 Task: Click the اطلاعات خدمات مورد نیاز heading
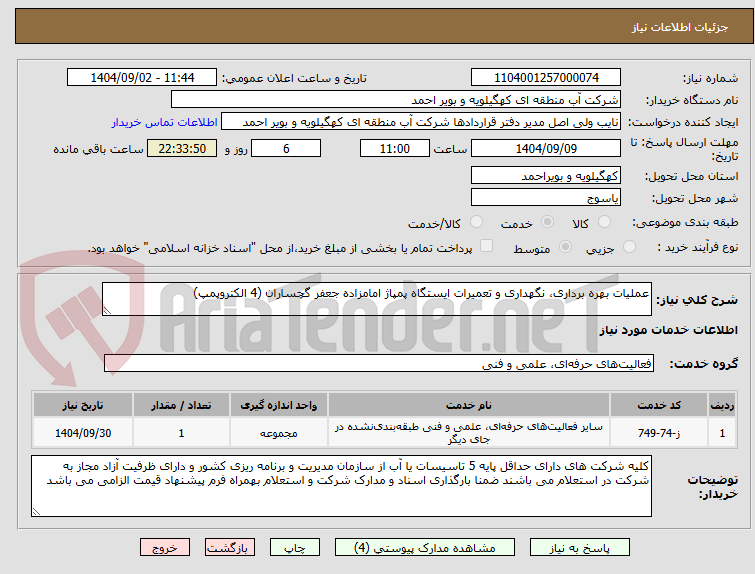point(668,330)
